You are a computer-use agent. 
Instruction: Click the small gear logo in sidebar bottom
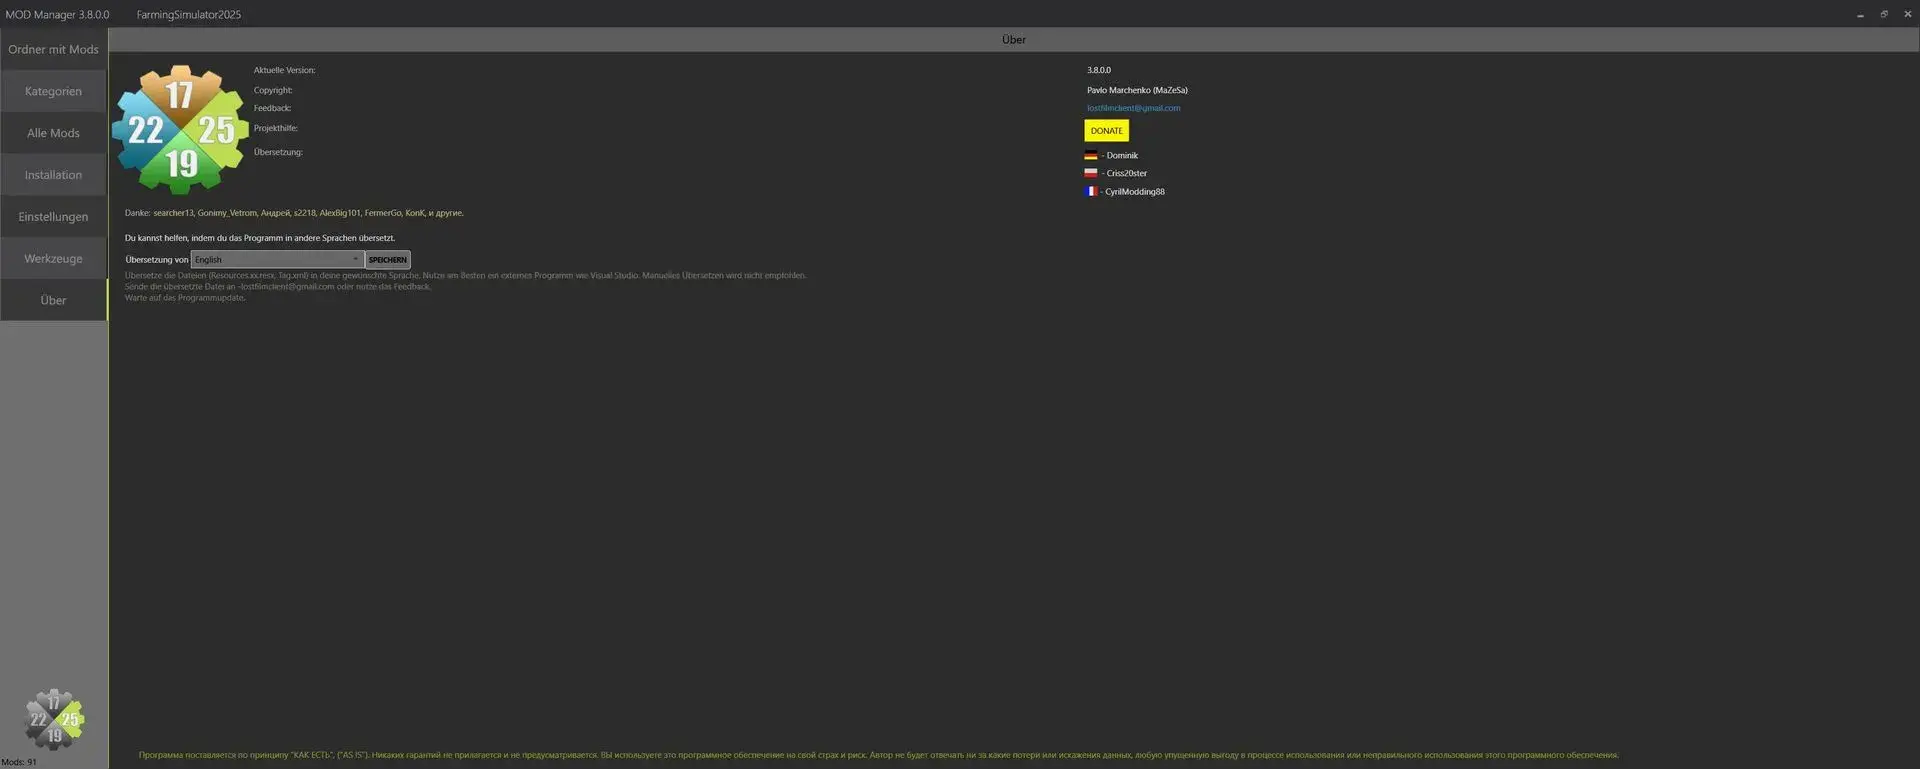[54, 719]
